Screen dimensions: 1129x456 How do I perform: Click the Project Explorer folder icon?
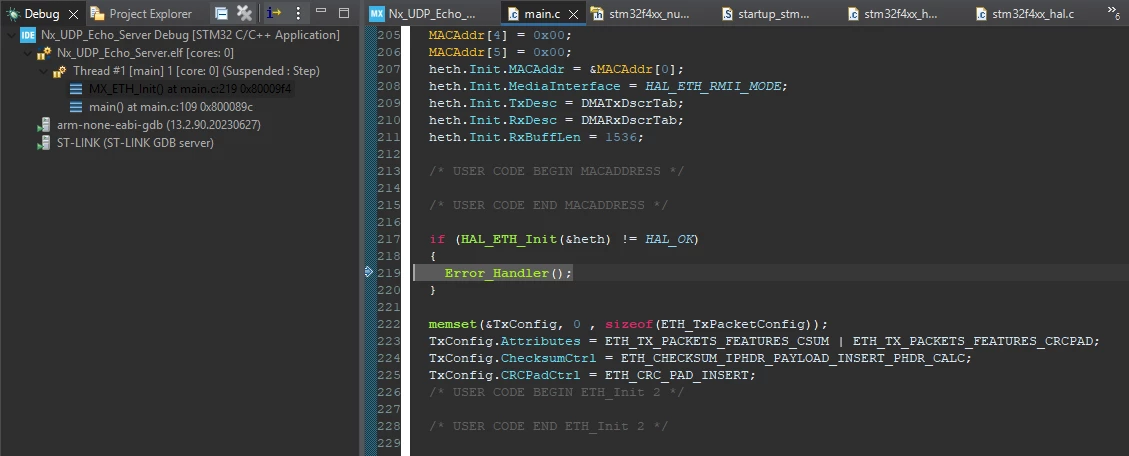(x=98, y=14)
